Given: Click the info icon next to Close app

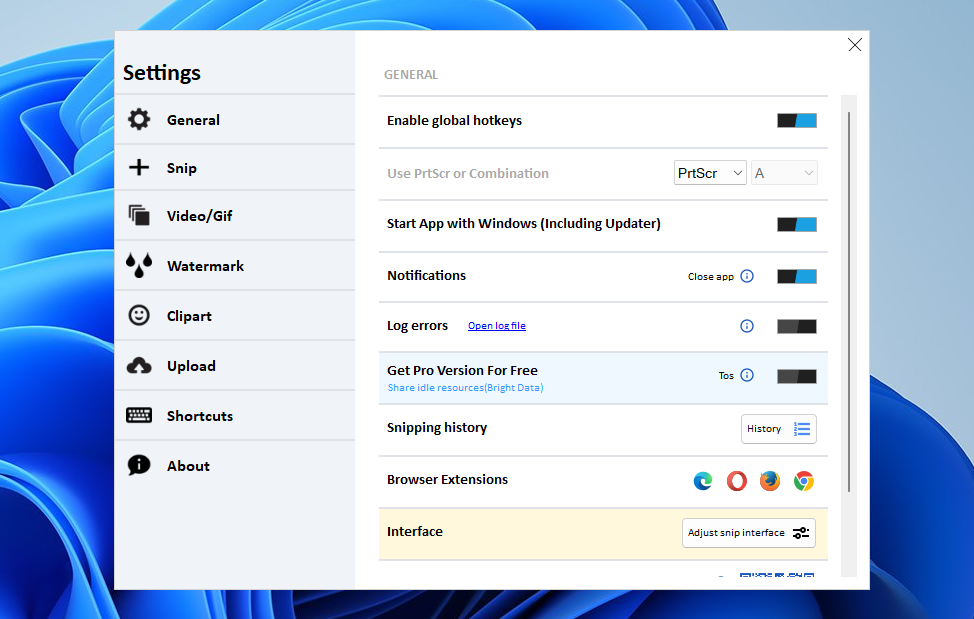Looking at the screenshot, I should coord(747,276).
